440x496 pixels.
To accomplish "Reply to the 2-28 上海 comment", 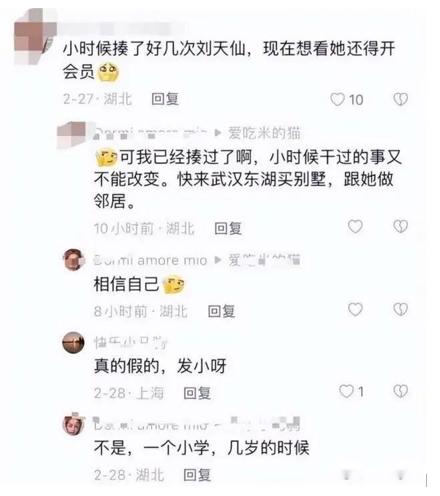I will [x=197, y=393].
